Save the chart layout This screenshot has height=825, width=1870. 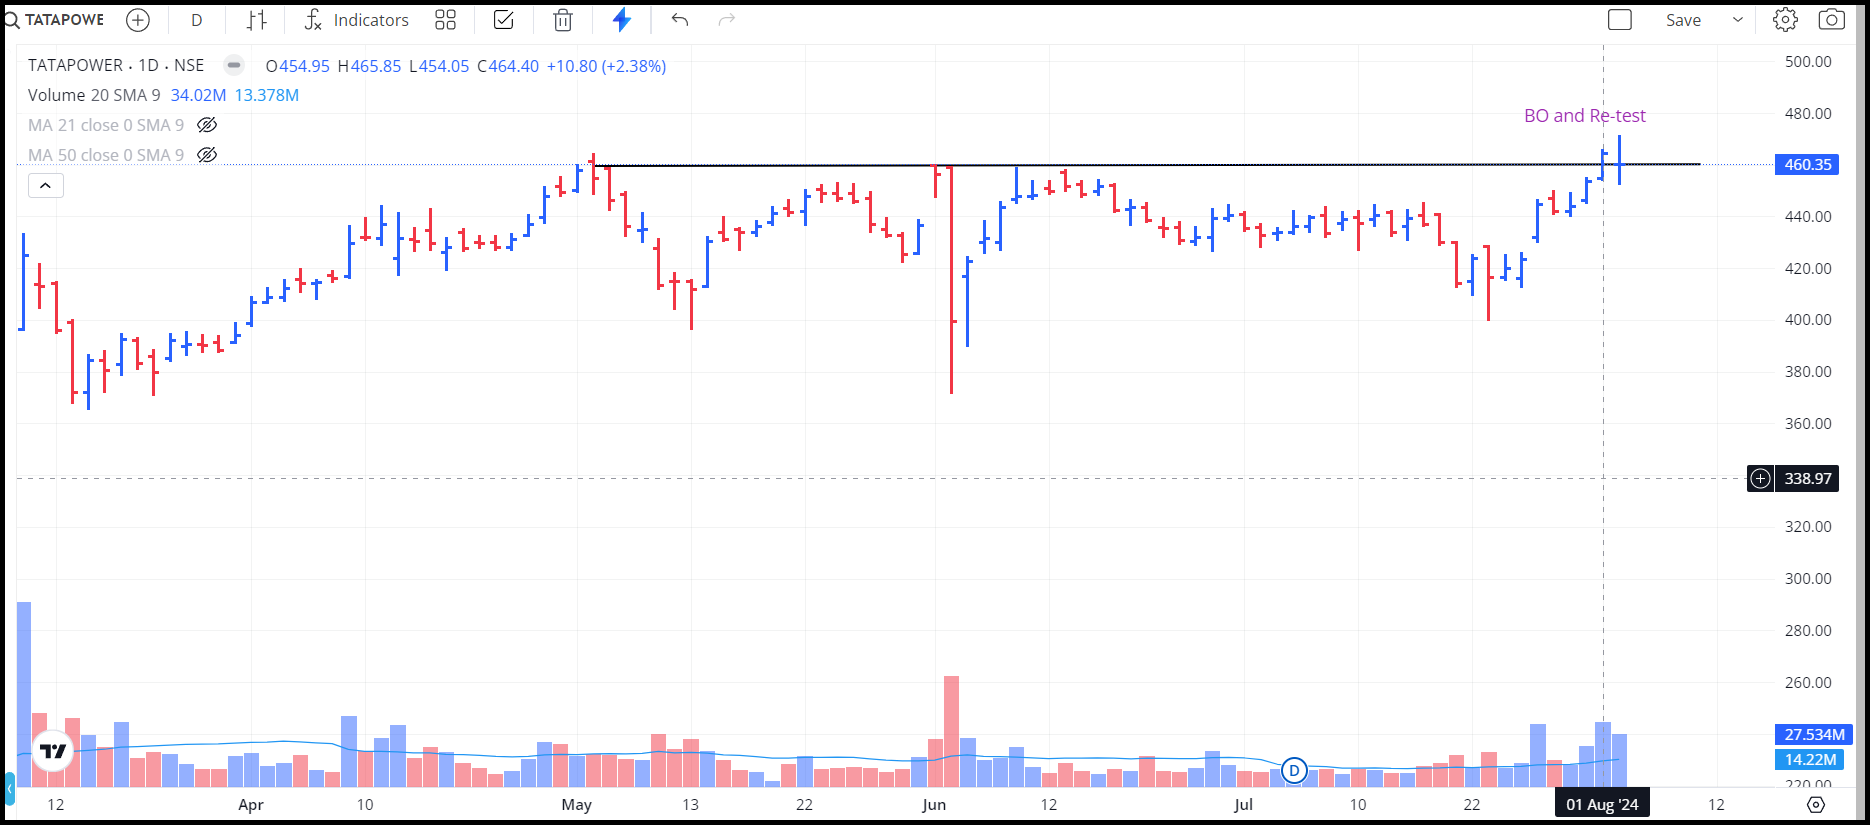point(1683,20)
